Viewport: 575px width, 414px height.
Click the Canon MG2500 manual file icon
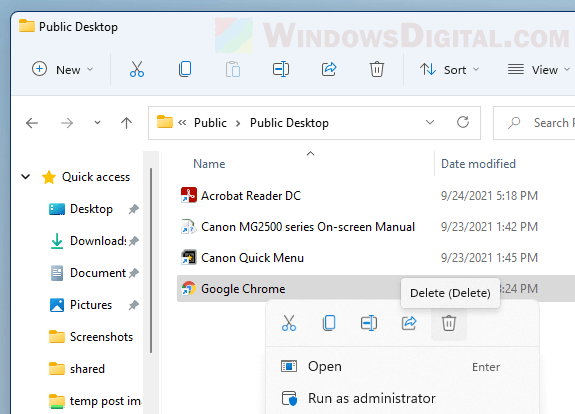coord(189,226)
